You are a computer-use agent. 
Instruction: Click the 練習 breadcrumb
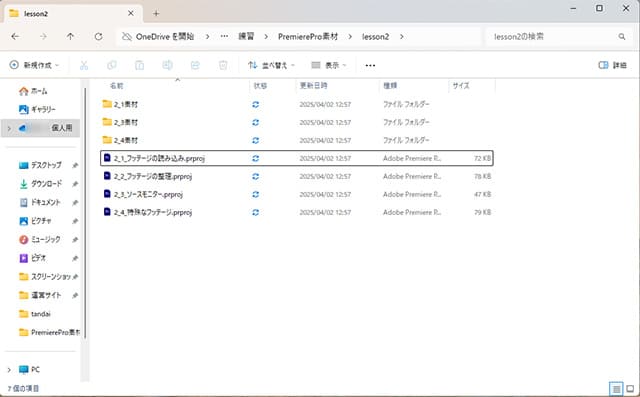click(x=246, y=37)
